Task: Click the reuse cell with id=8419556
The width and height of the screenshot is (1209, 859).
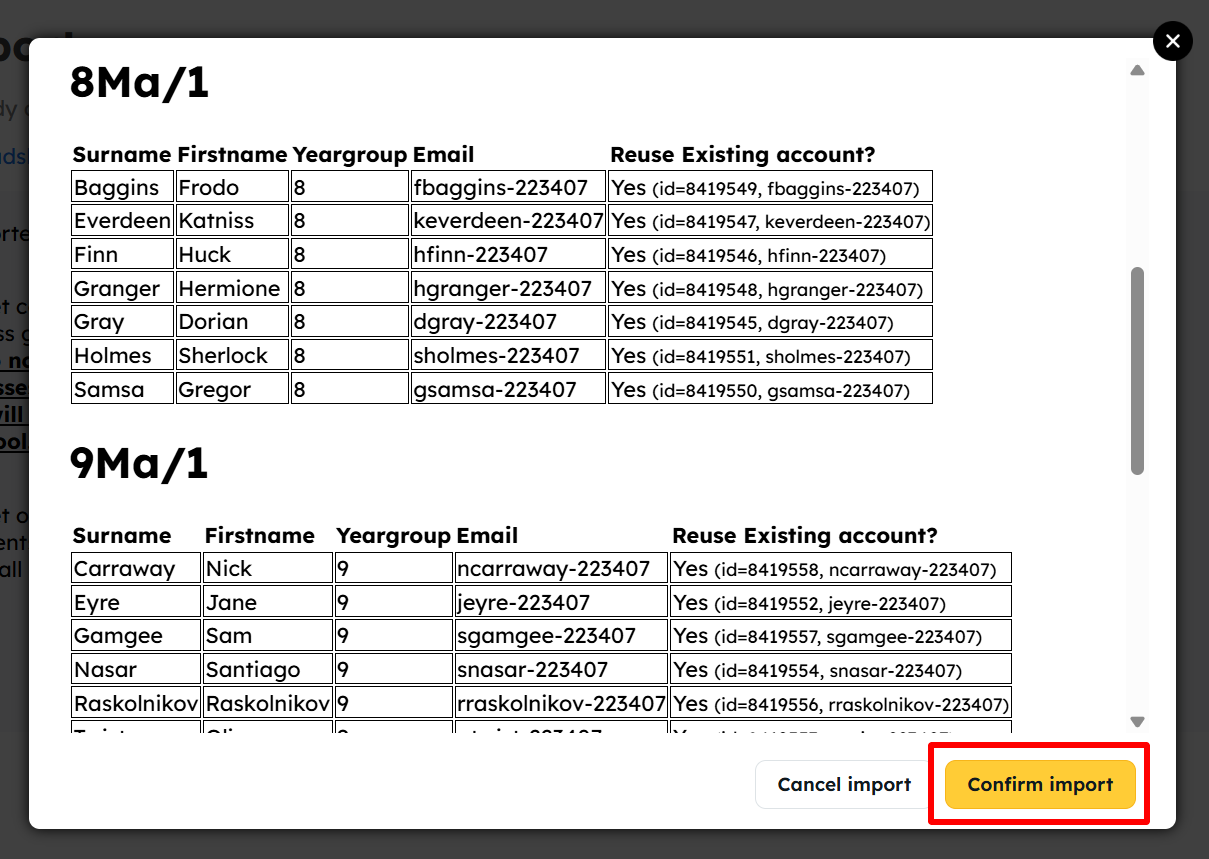Action: 841,703
